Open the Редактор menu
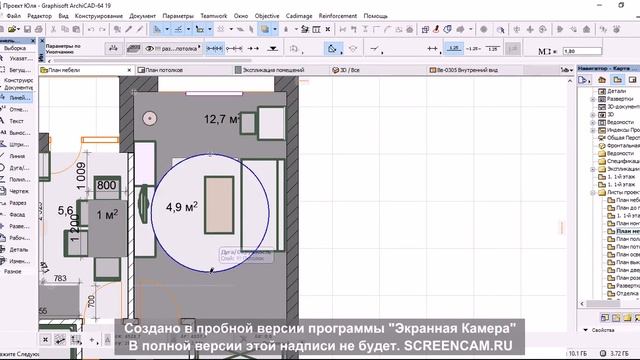The height and width of the screenshot is (360, 640). coord(40,16)
